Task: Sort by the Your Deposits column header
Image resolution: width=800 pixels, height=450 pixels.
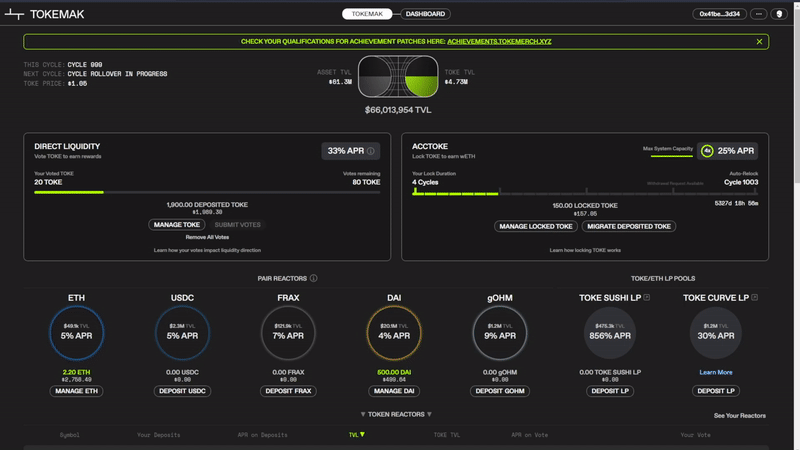Action: (x=159, y=435)
